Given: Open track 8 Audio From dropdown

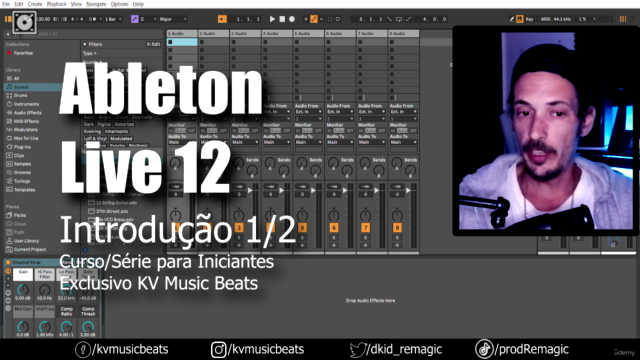Looking at the screenshot, I should point(403,111).
